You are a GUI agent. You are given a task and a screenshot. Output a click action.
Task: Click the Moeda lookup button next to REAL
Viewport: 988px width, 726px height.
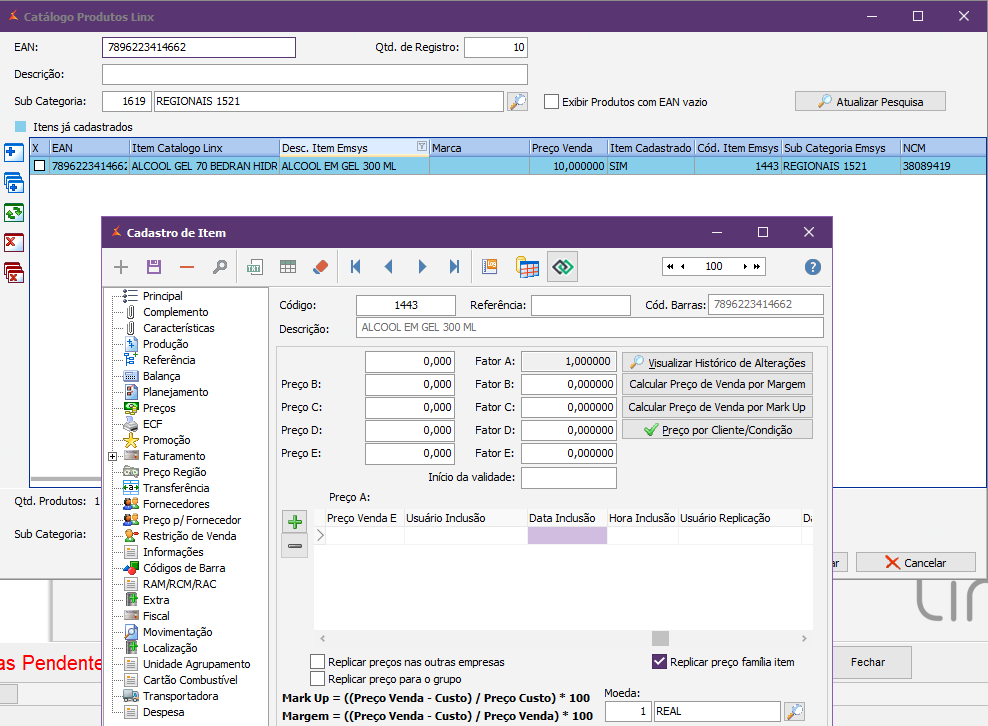[x=794, y=711]
